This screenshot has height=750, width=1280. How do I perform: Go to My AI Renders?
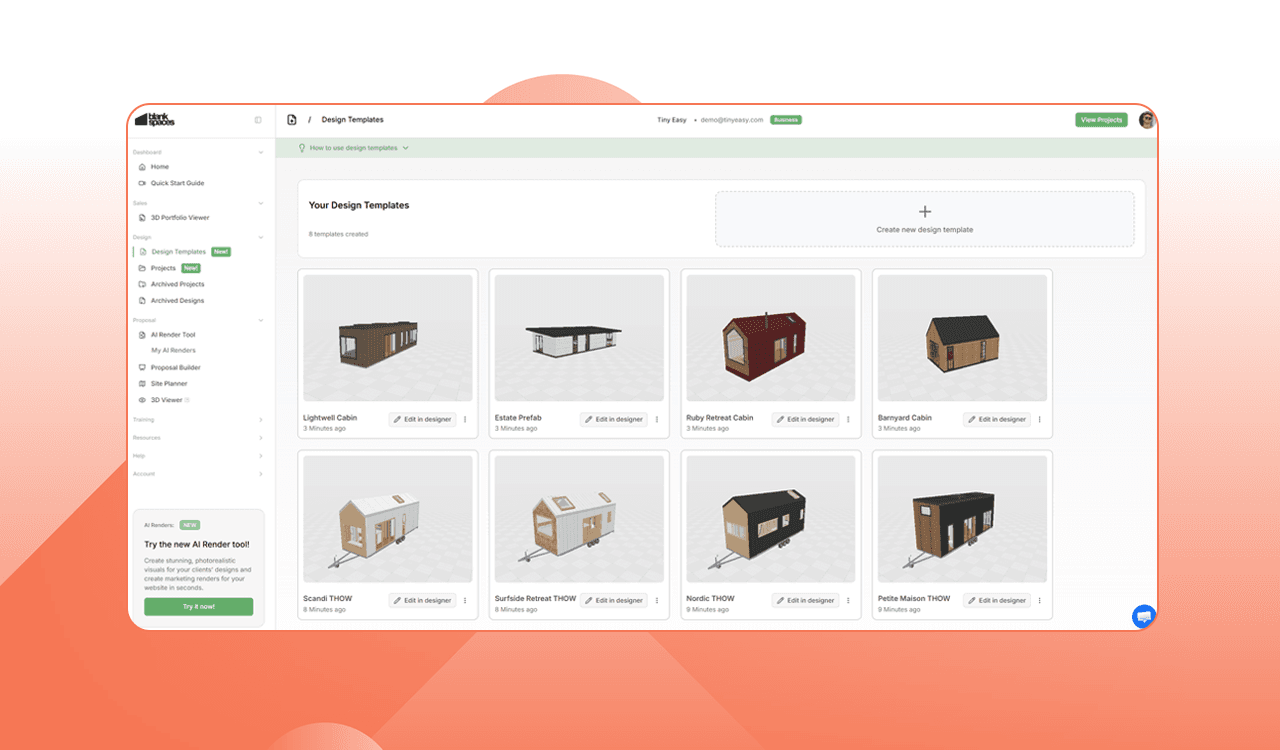(x=173, y=351)
